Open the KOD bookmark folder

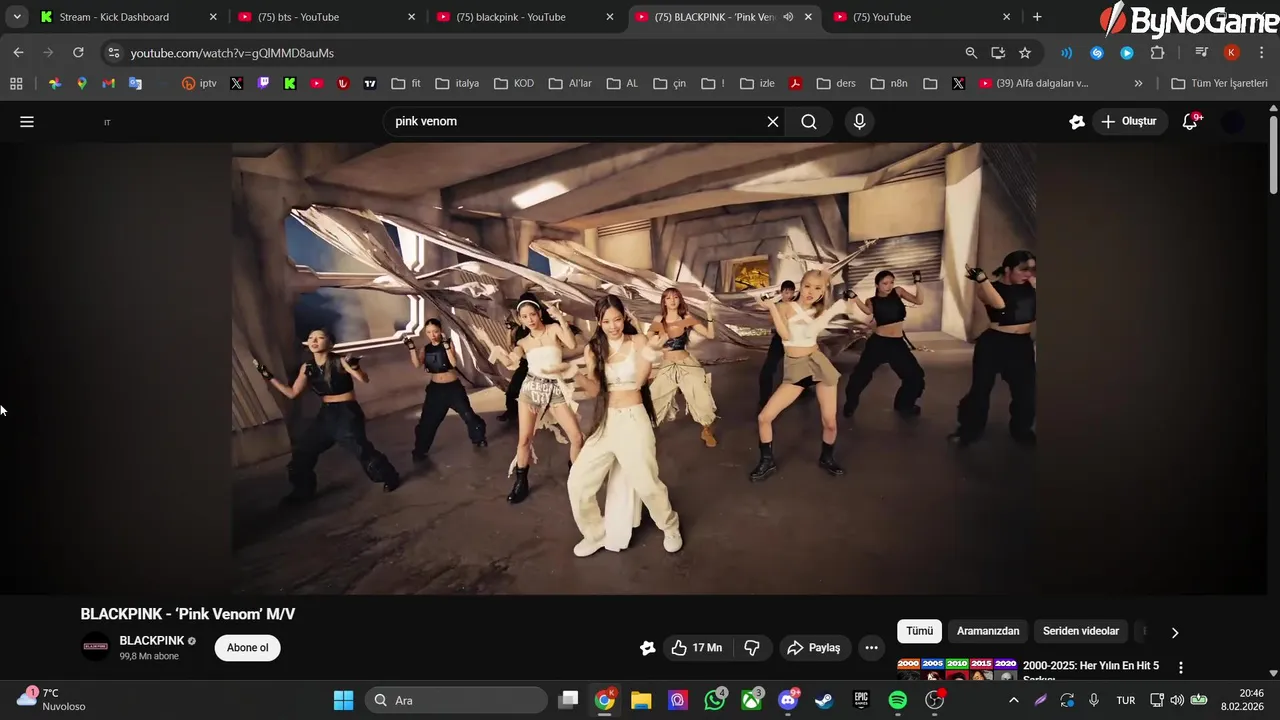pyautogui.click(x=514, y=84)
